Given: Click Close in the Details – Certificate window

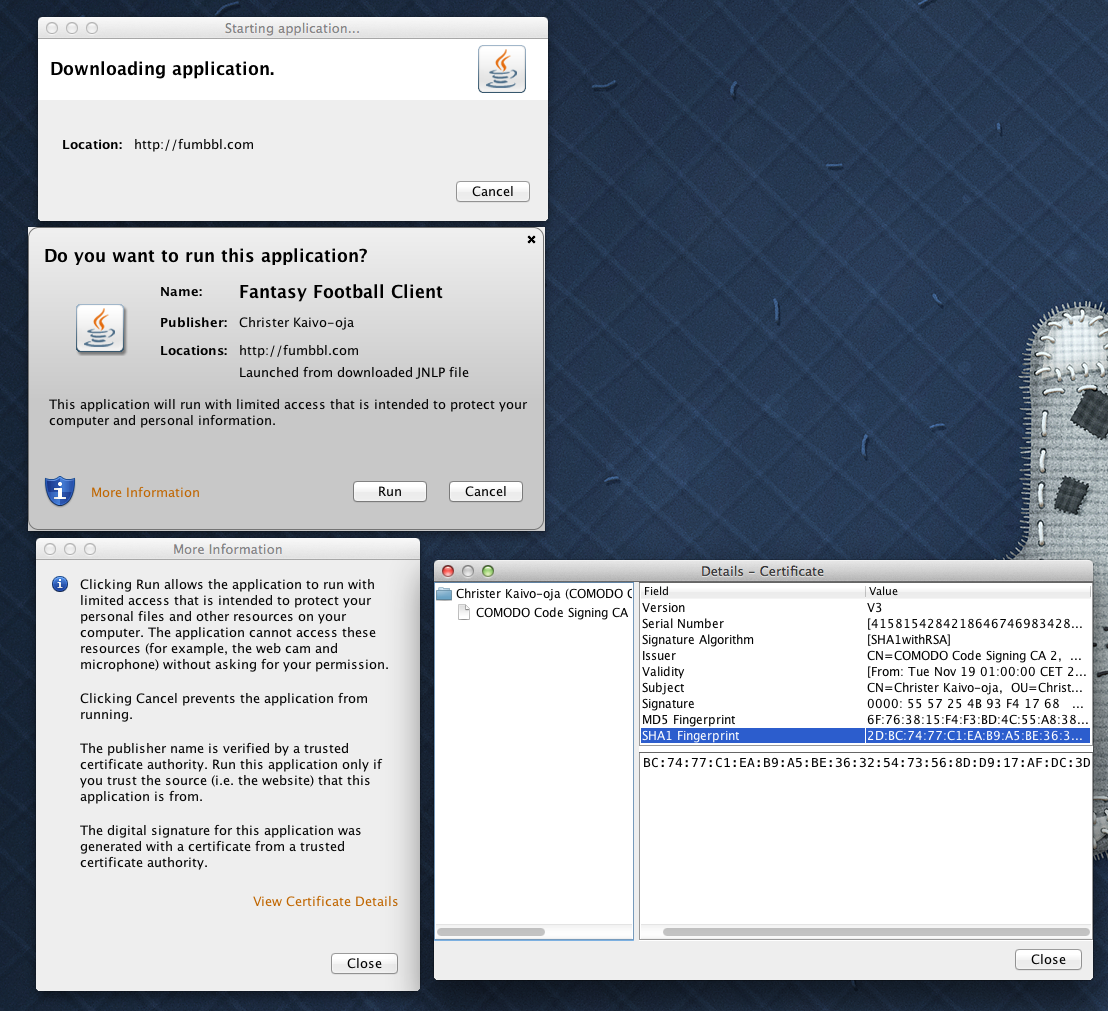Looking at the screenshot, I should 1049,959.
